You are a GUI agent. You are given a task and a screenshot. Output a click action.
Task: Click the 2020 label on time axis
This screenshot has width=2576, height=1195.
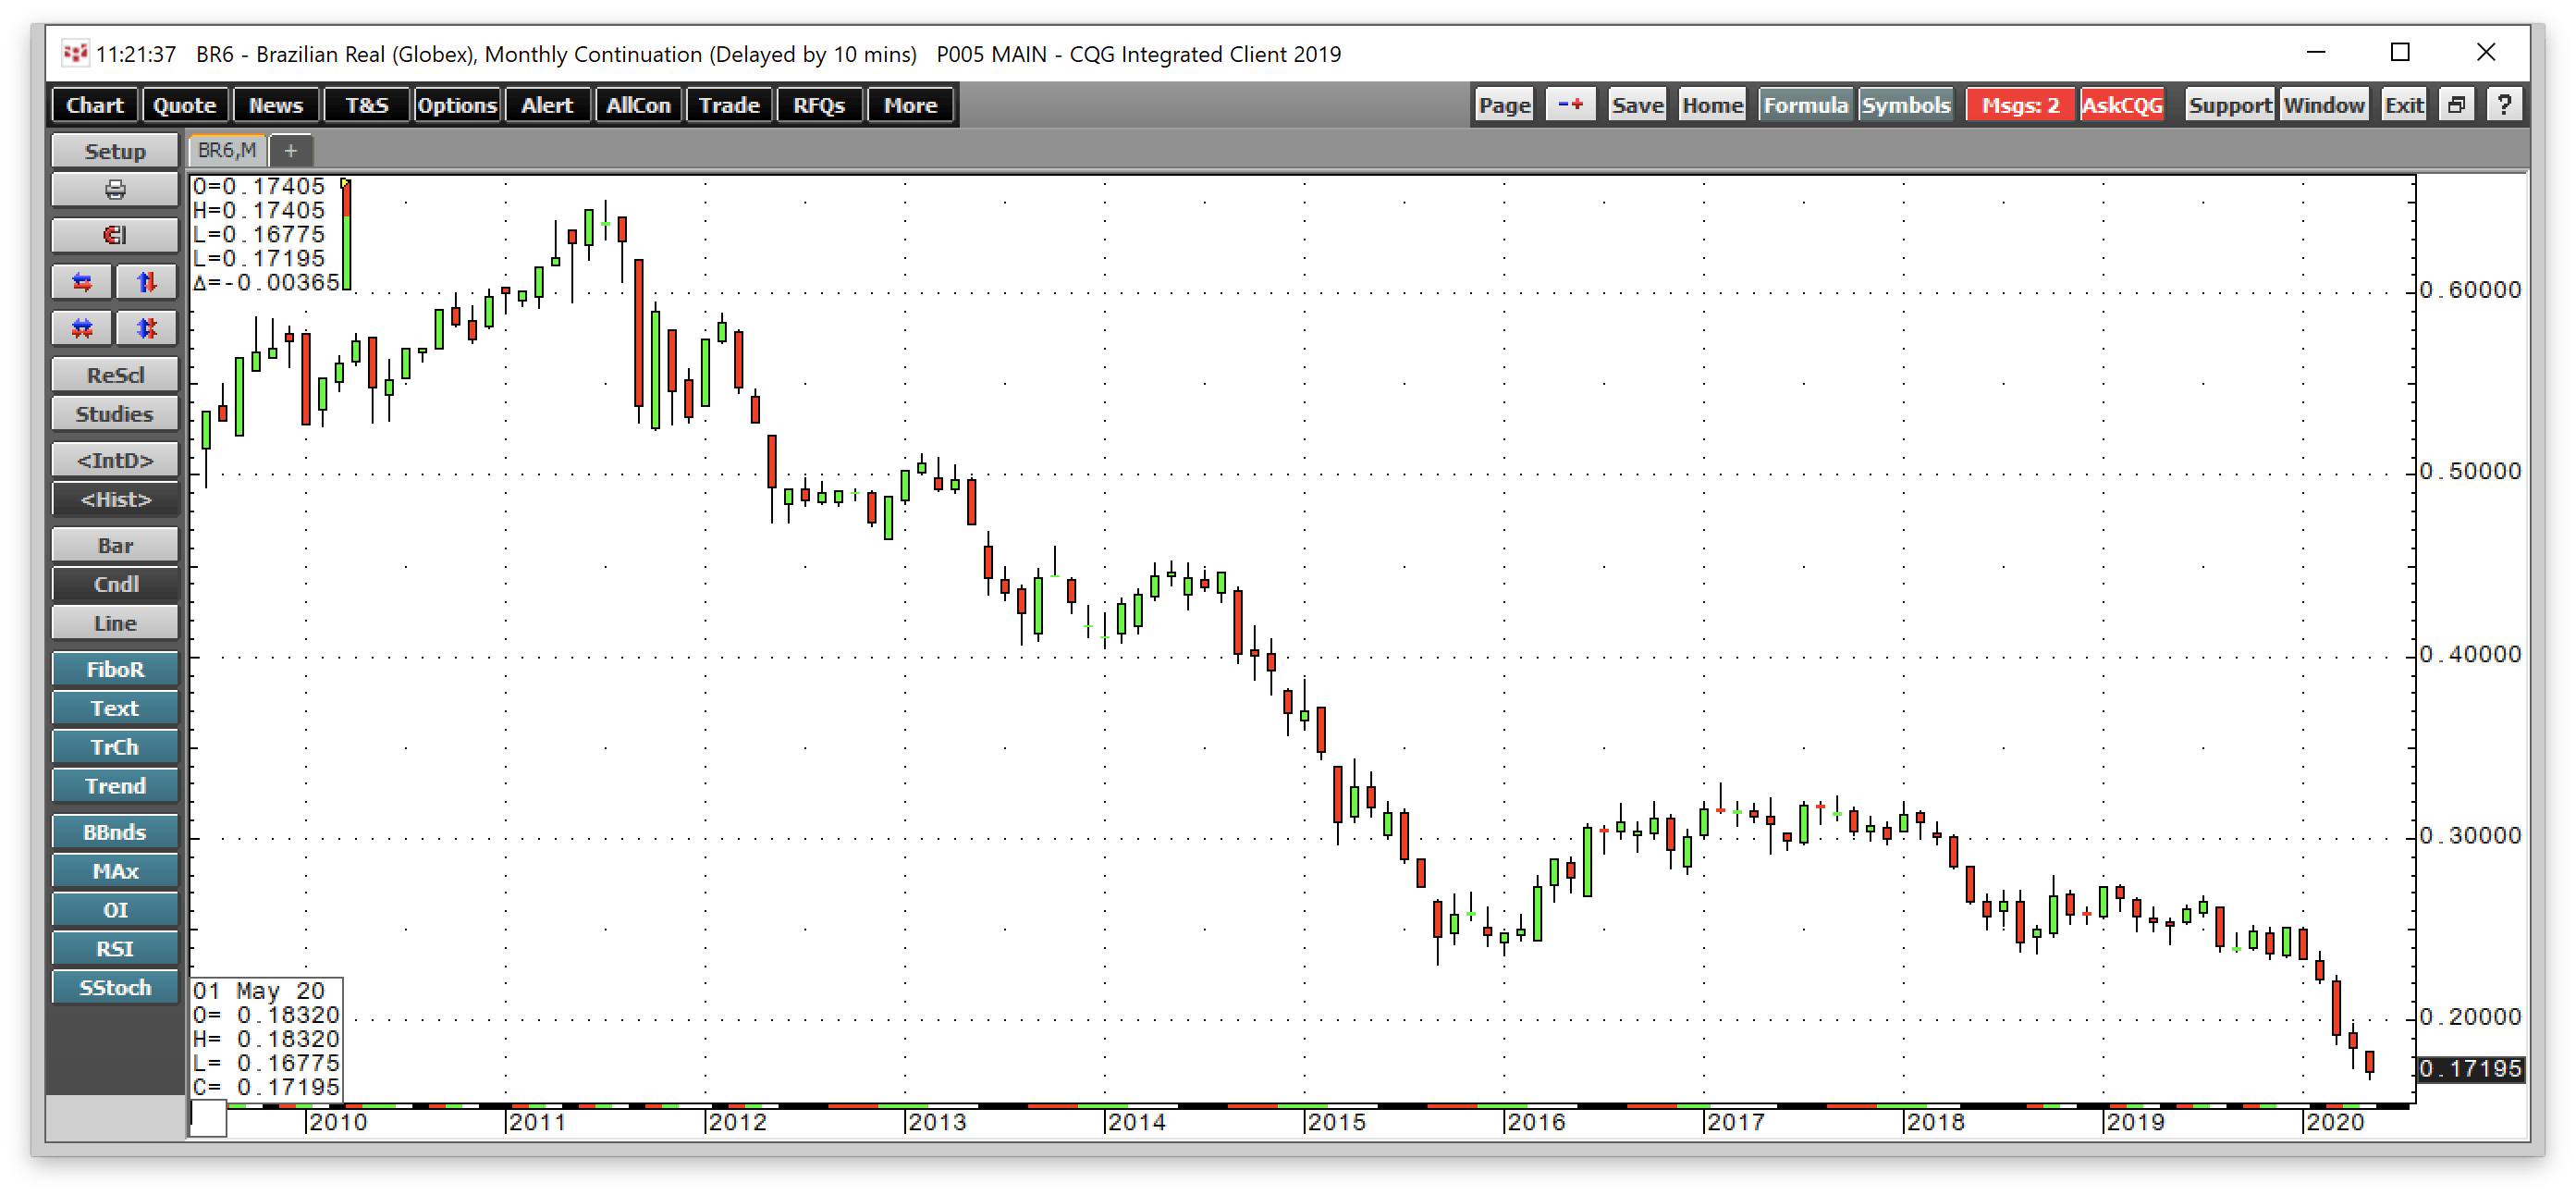point(2334,1122)
